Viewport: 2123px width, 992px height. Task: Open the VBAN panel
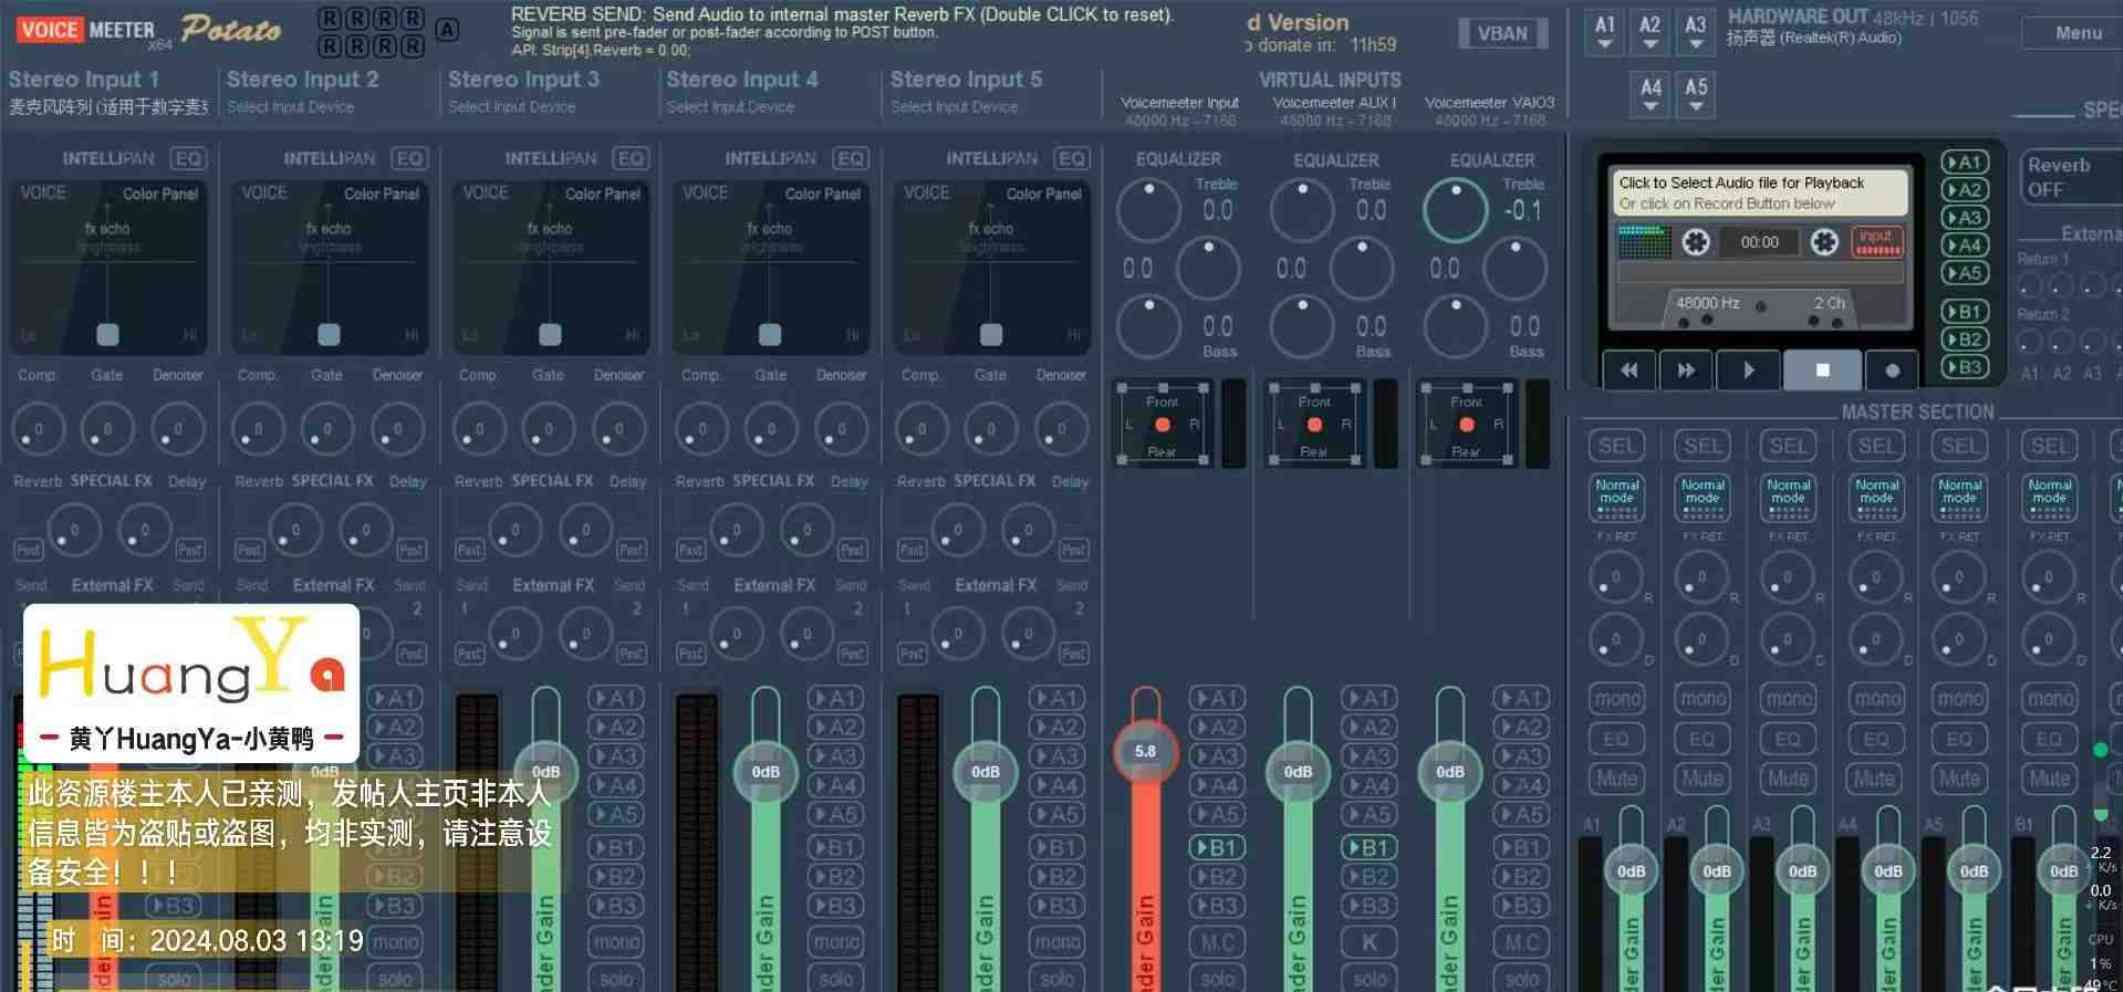click(1502, 33)
